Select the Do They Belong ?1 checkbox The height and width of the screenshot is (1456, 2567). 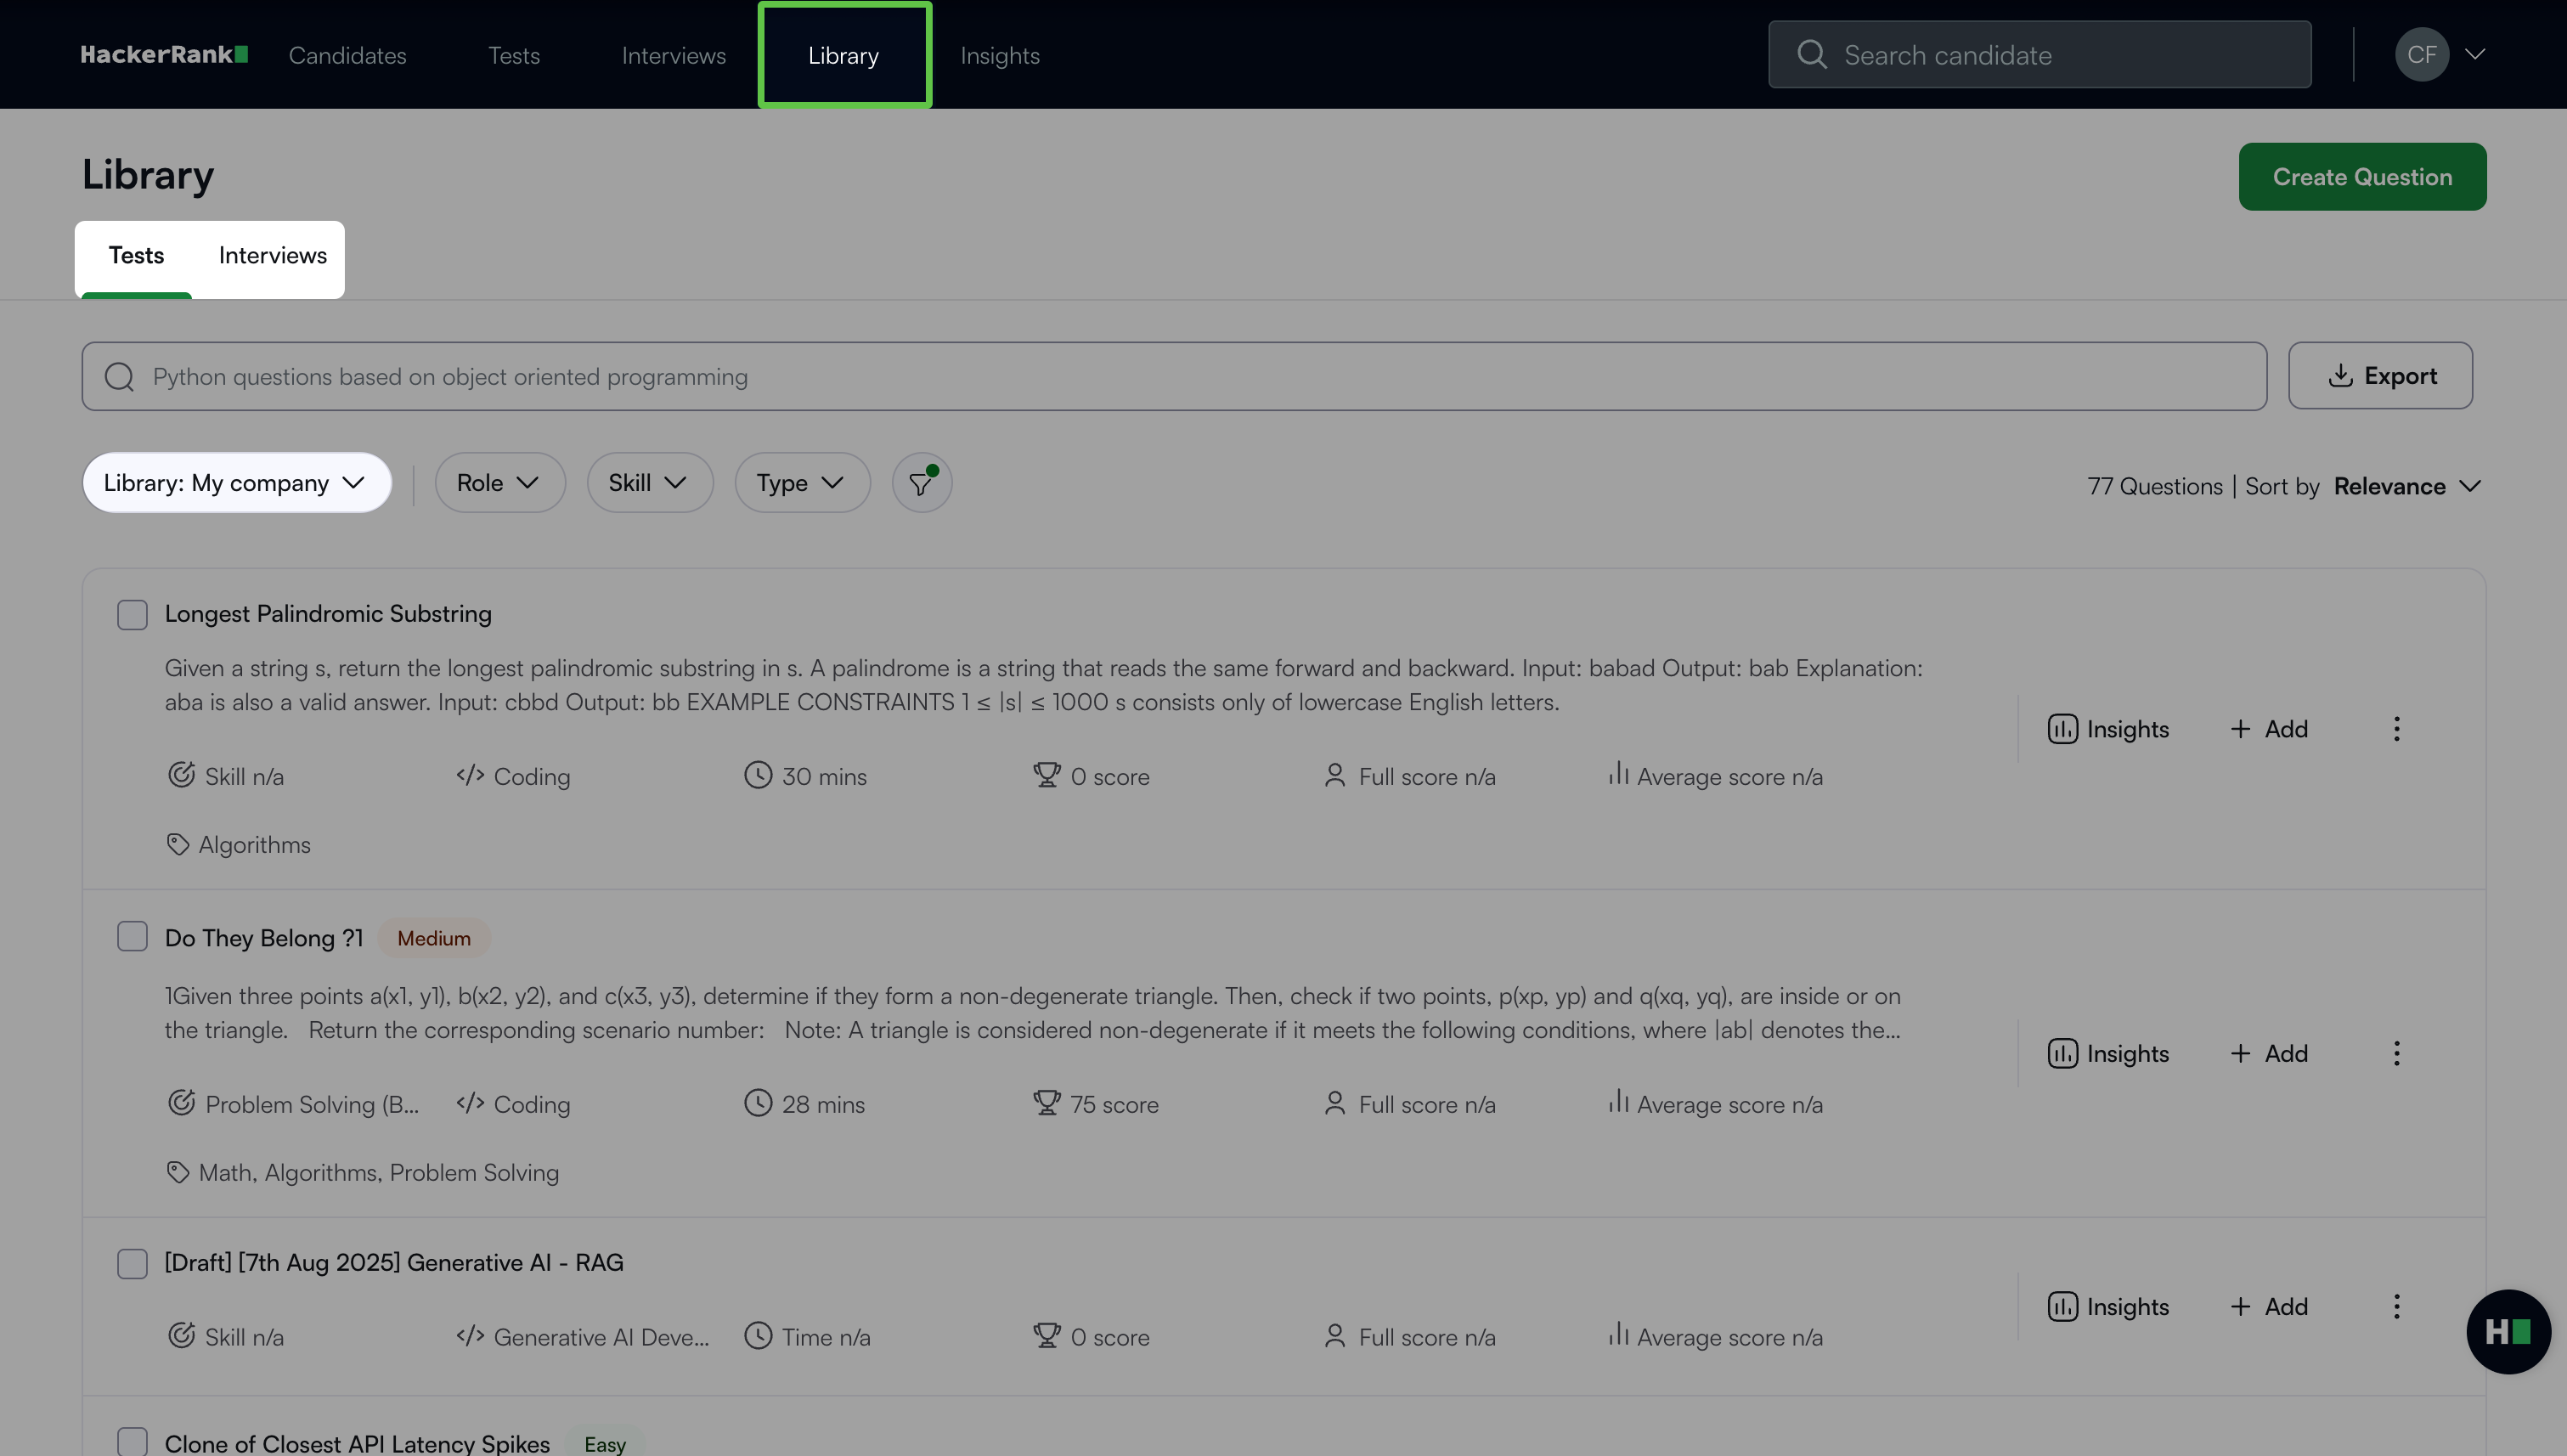(132, 937)
